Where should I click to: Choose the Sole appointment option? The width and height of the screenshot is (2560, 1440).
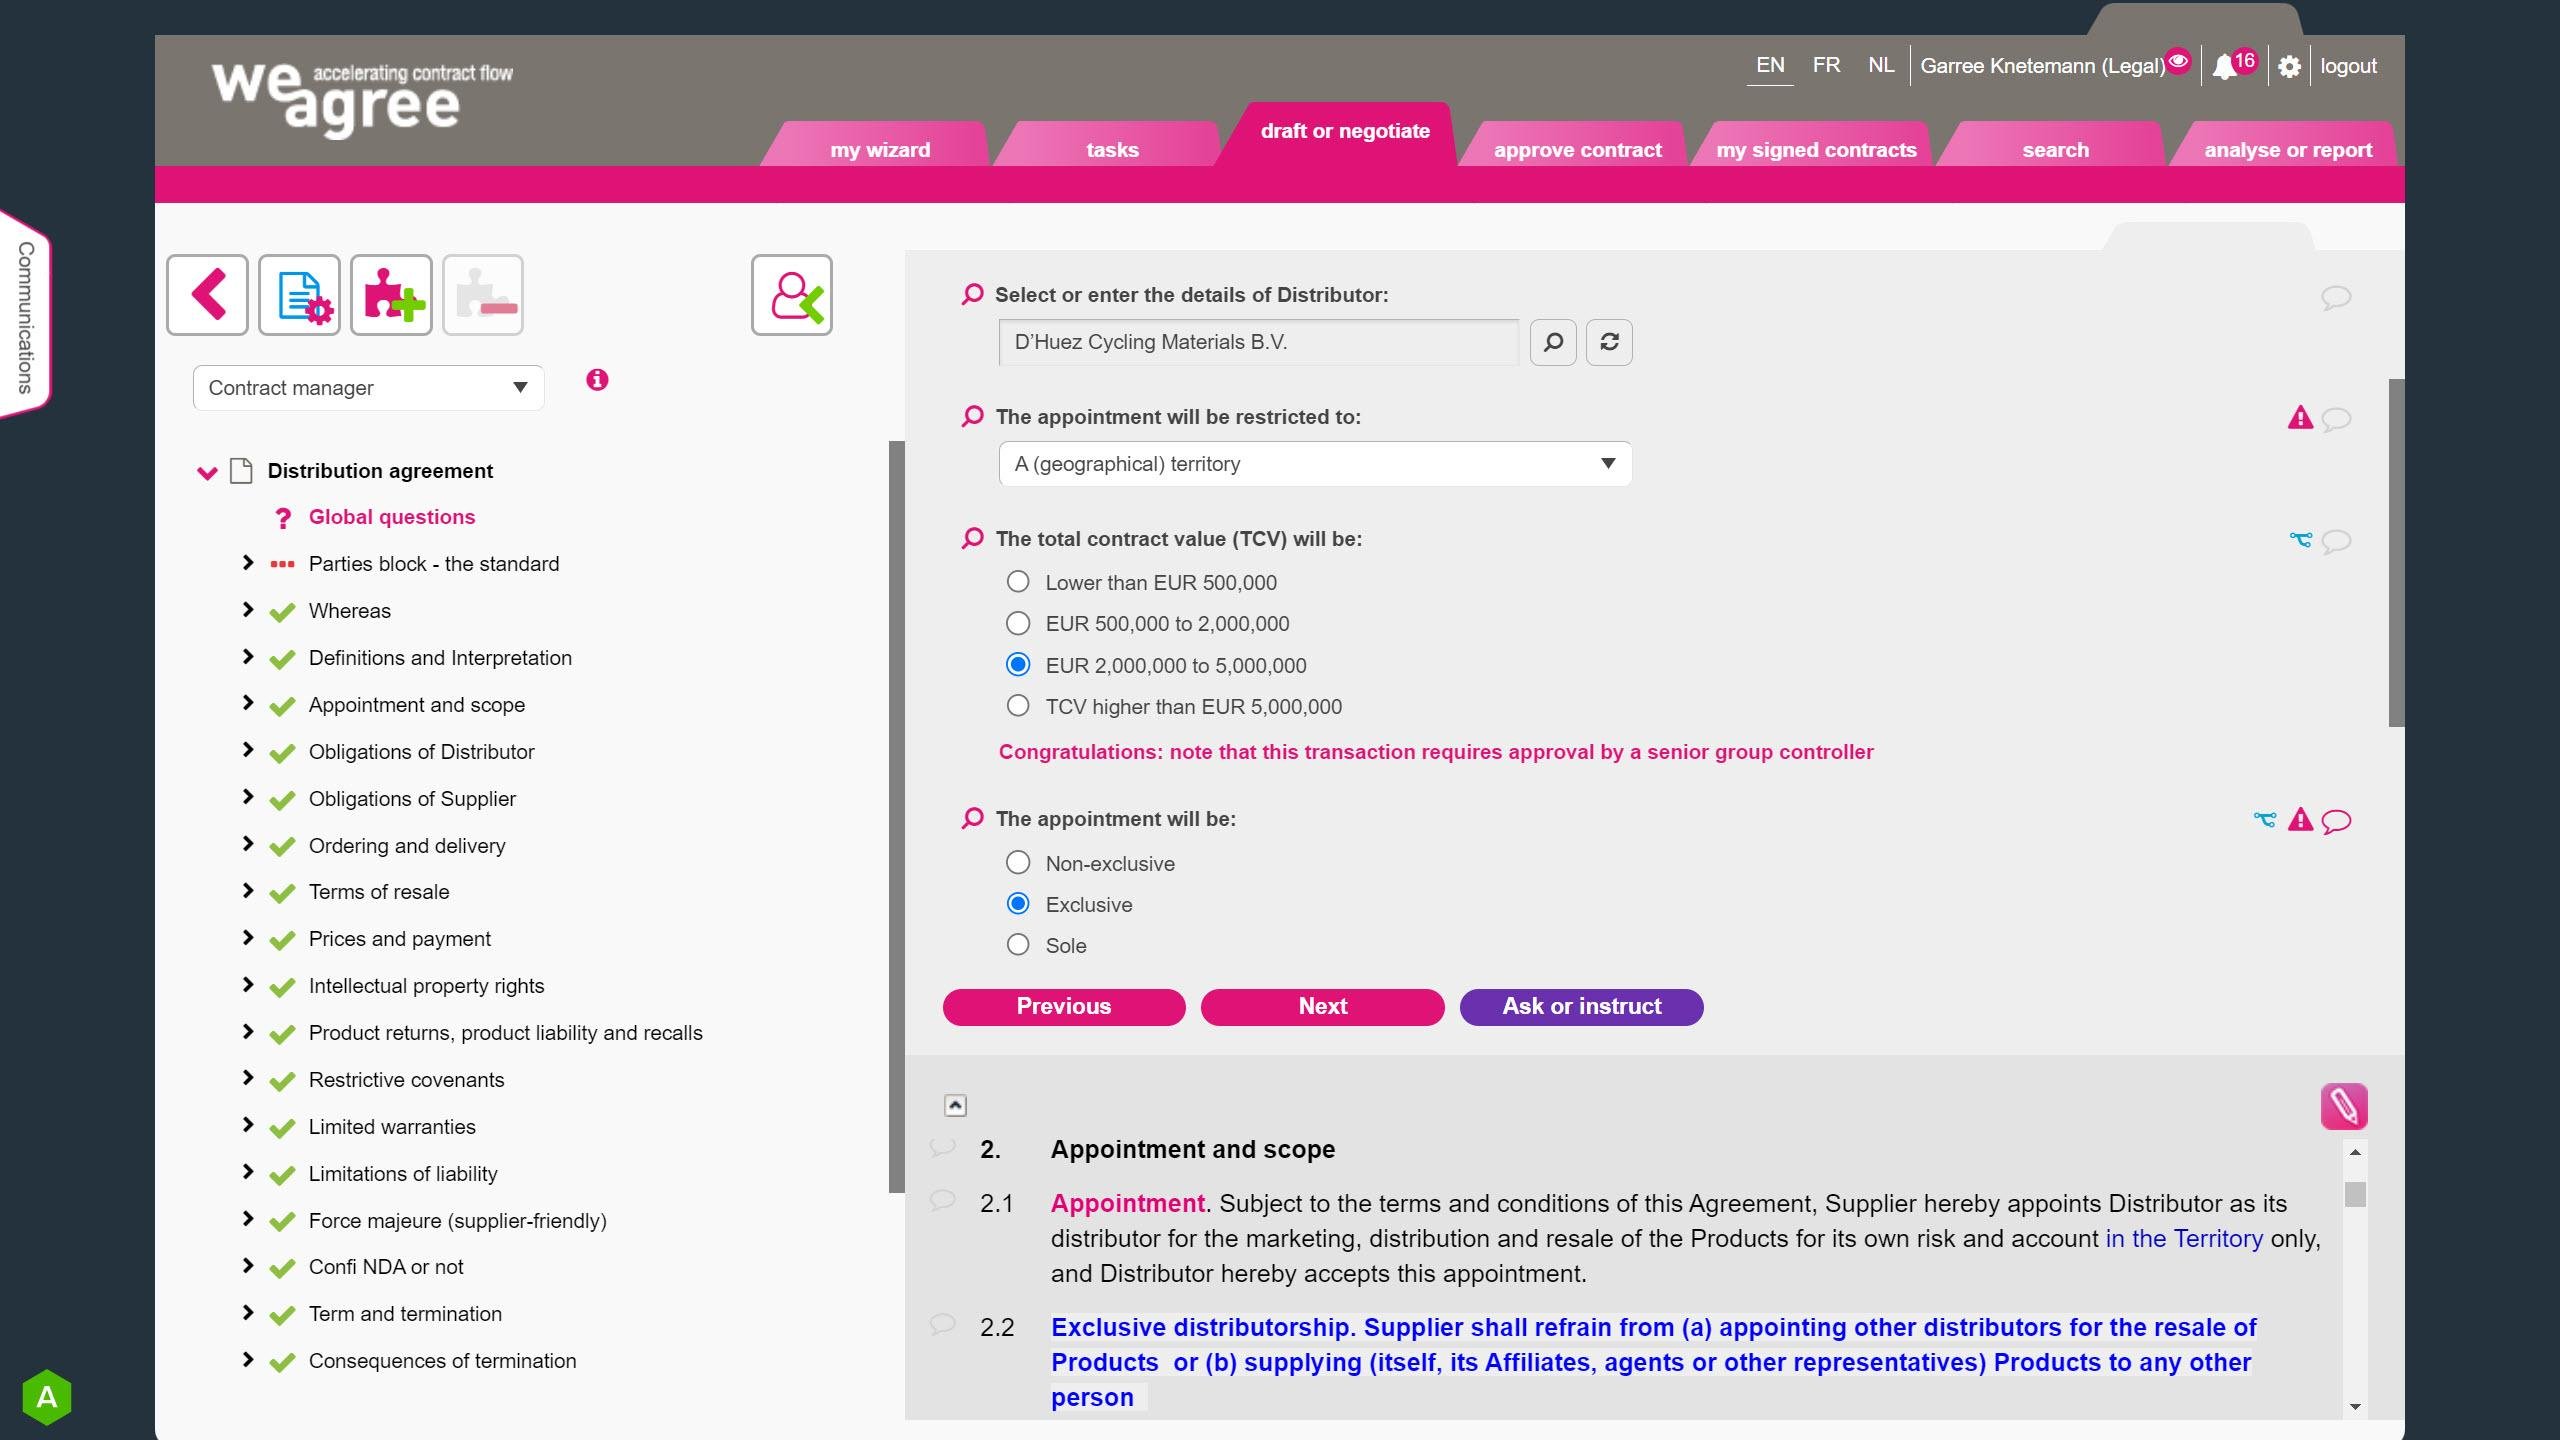(x=1018, y=945)
